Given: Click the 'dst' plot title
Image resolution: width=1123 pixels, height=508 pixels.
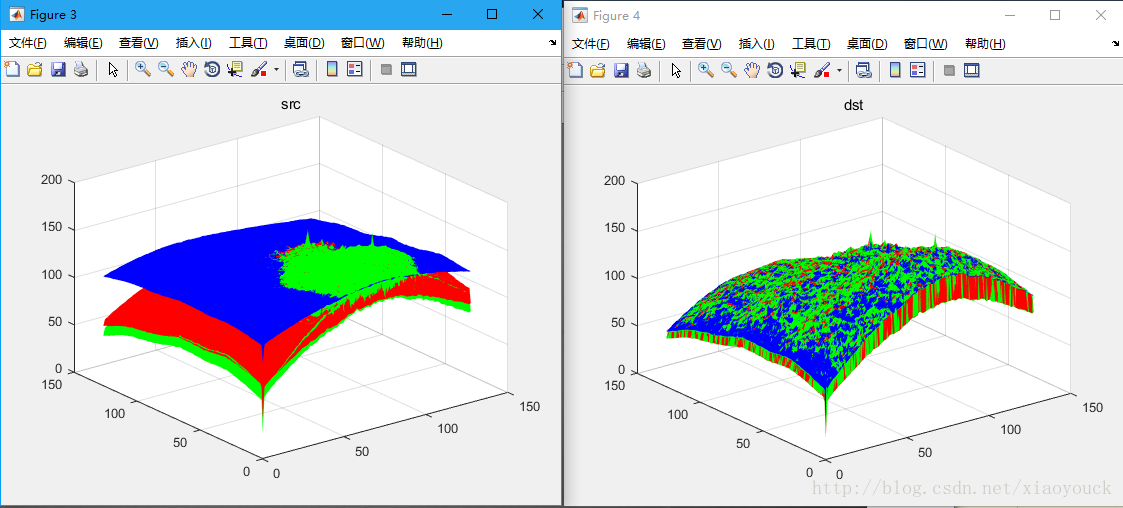Looking at the screenshot, I should click(853, 105).
